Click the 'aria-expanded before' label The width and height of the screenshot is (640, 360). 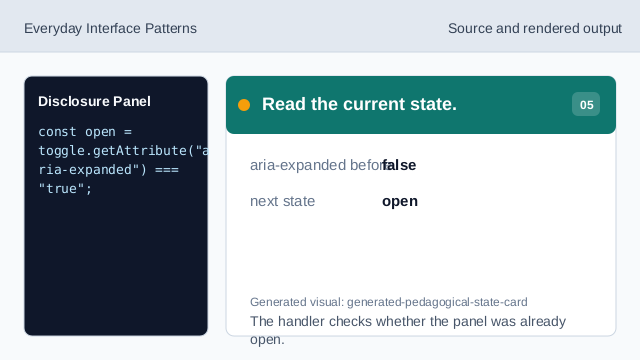click(321, 165)
